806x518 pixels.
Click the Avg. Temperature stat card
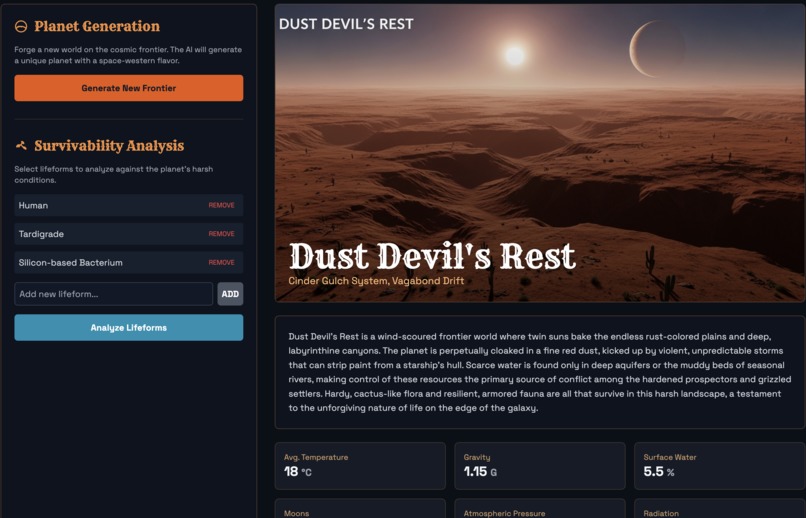360,466
